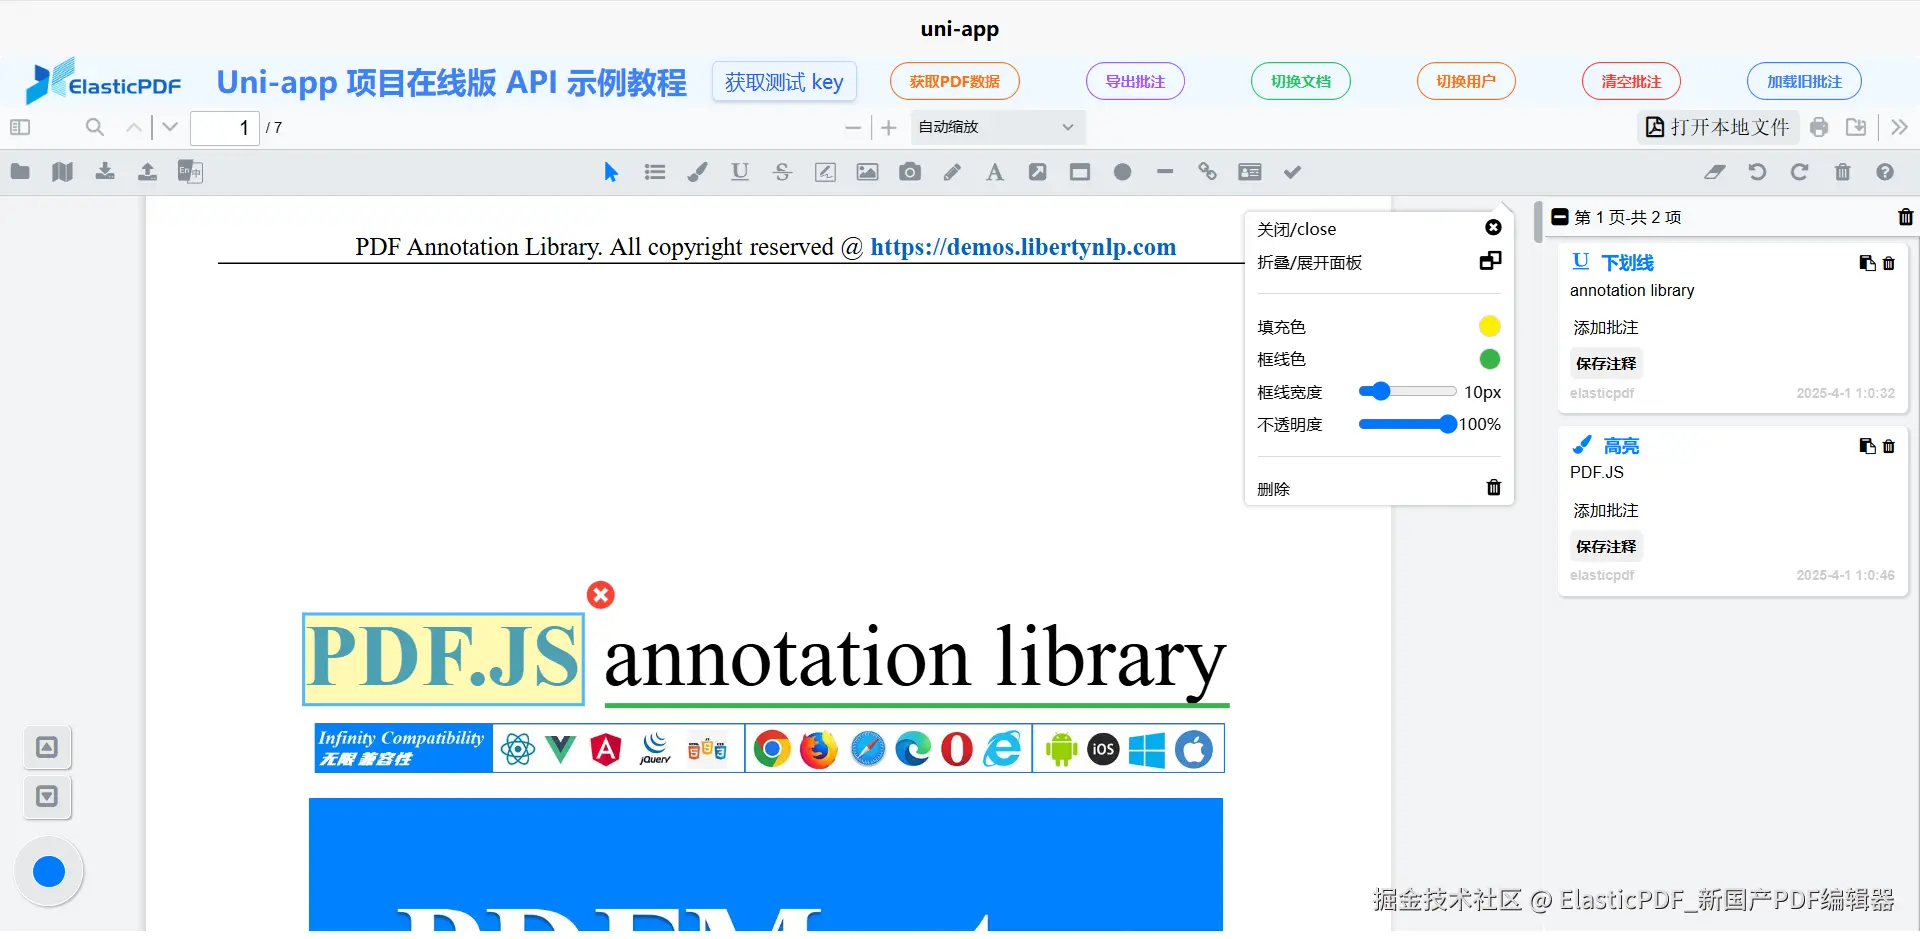This screenshot has height=939, width=1920.
Task: Undo the last annotation action
Action: click(x=1757, y=172)
